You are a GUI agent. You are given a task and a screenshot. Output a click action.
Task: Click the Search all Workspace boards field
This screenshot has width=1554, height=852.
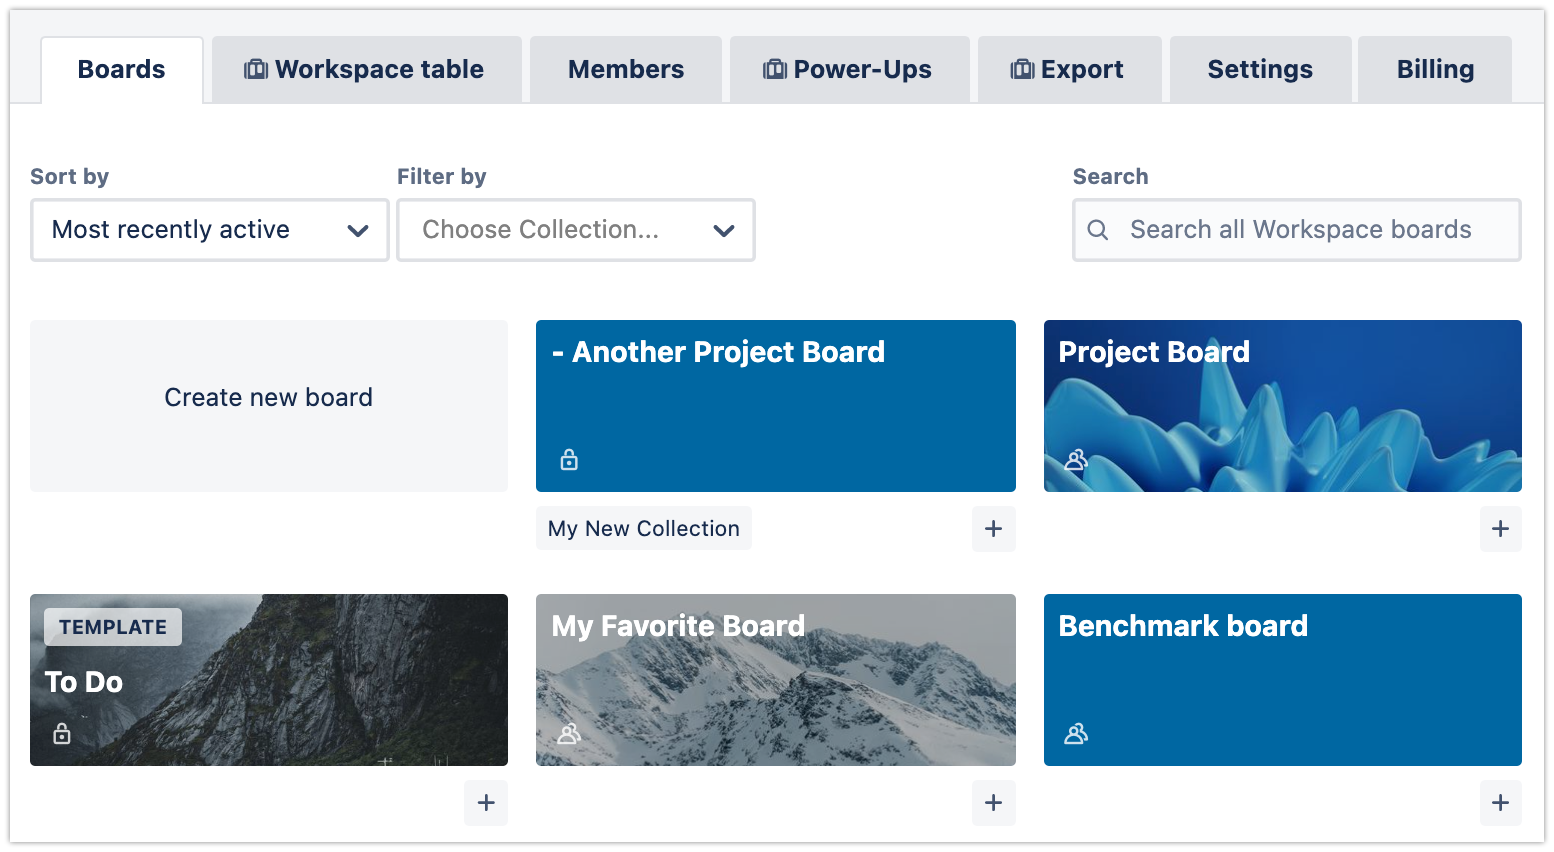click(1297, 229)
